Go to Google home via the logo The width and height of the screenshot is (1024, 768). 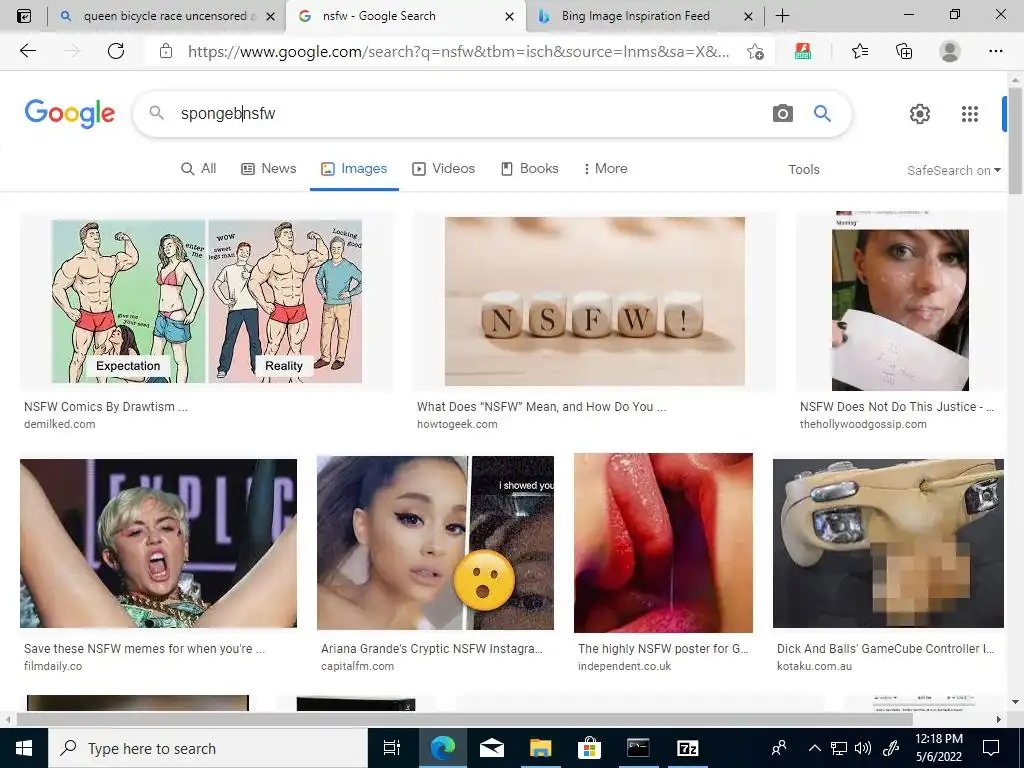pyautogui.click(x=70, y=114)
